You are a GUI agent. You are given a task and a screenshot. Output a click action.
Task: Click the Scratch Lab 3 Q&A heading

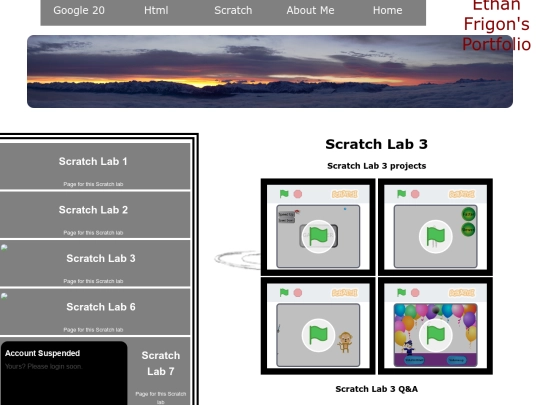click(376, 389)
